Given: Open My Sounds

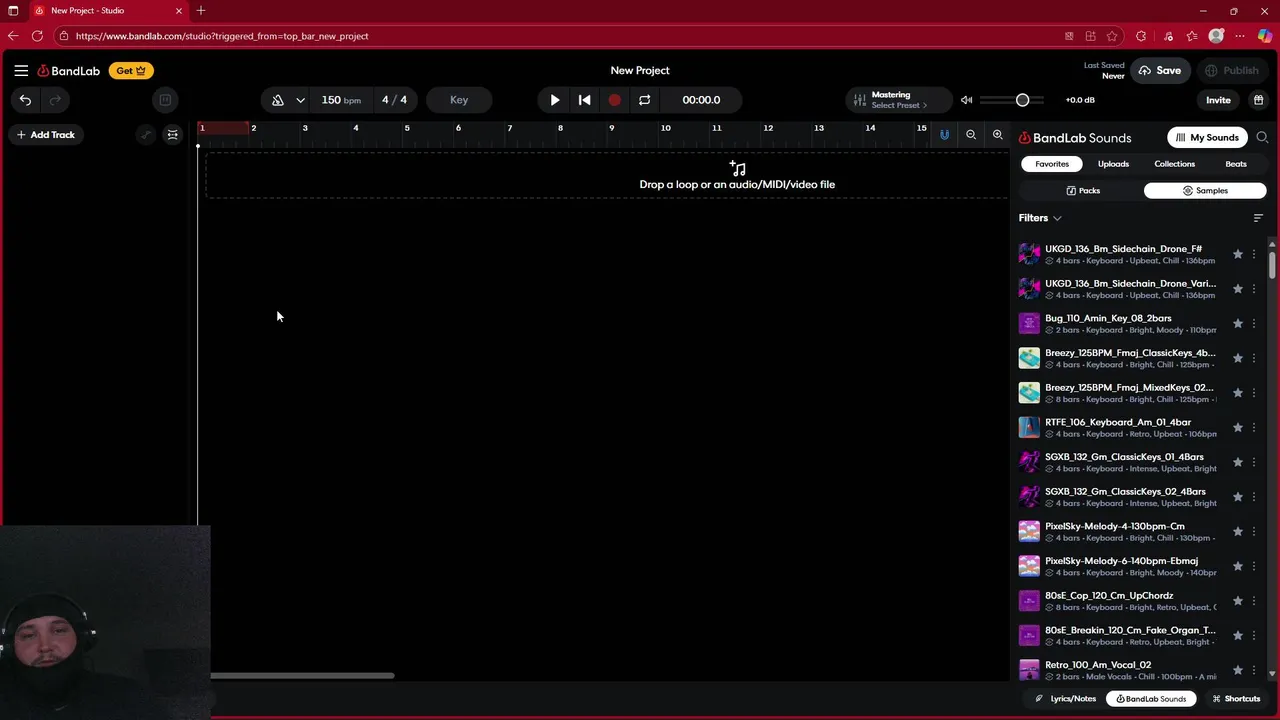Looking at the screenshot, I should click(x=1208, y=138).
